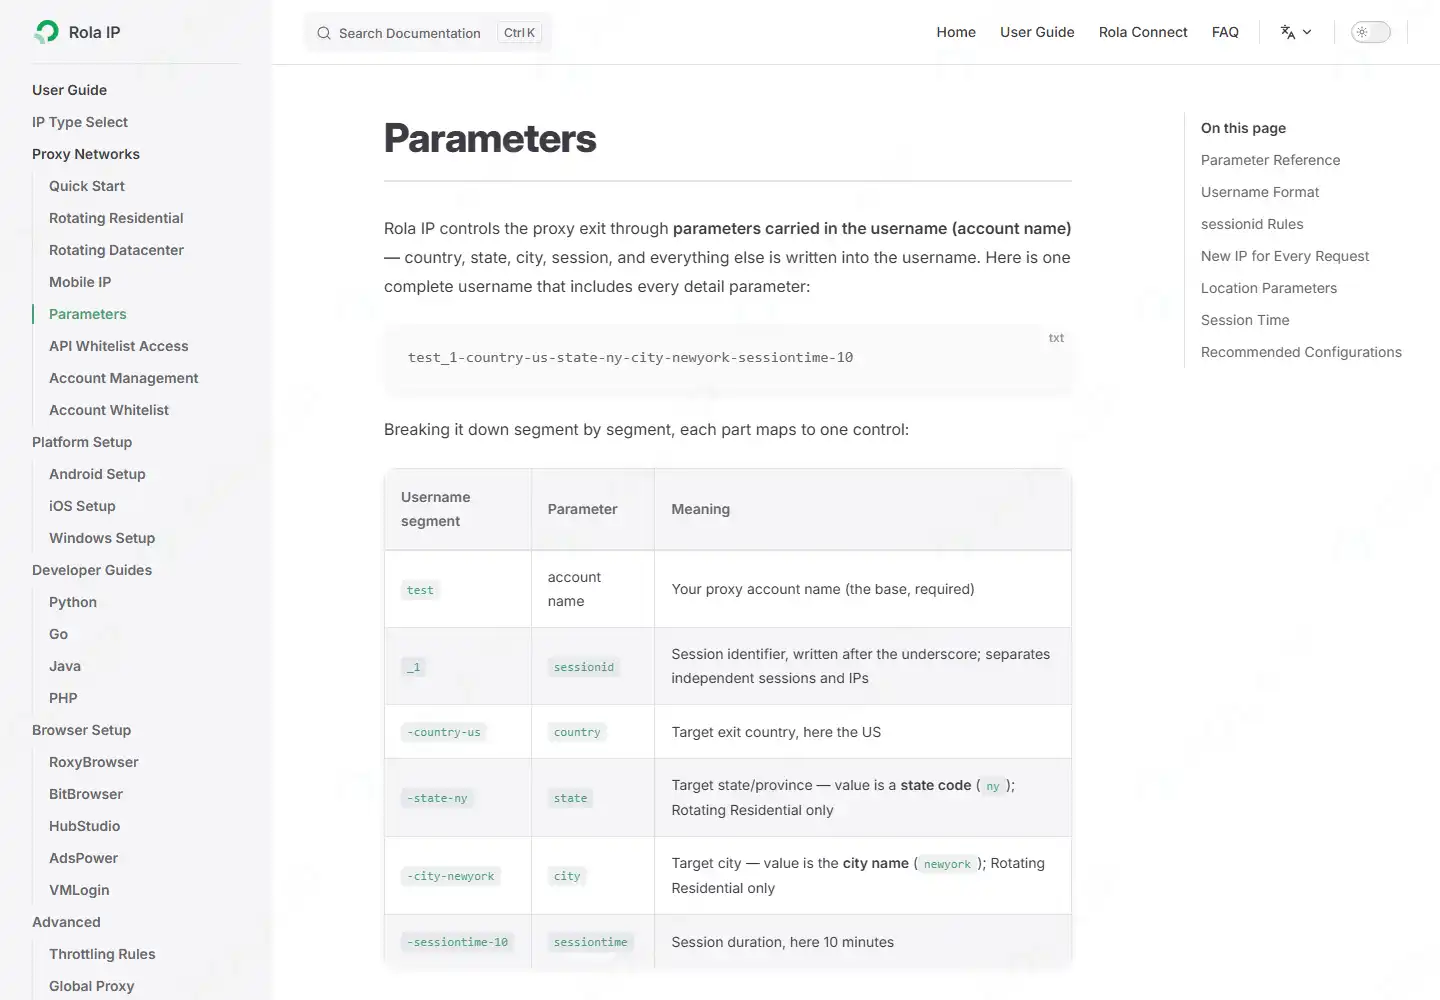Open HubStudio setup page

pos(85,826)
